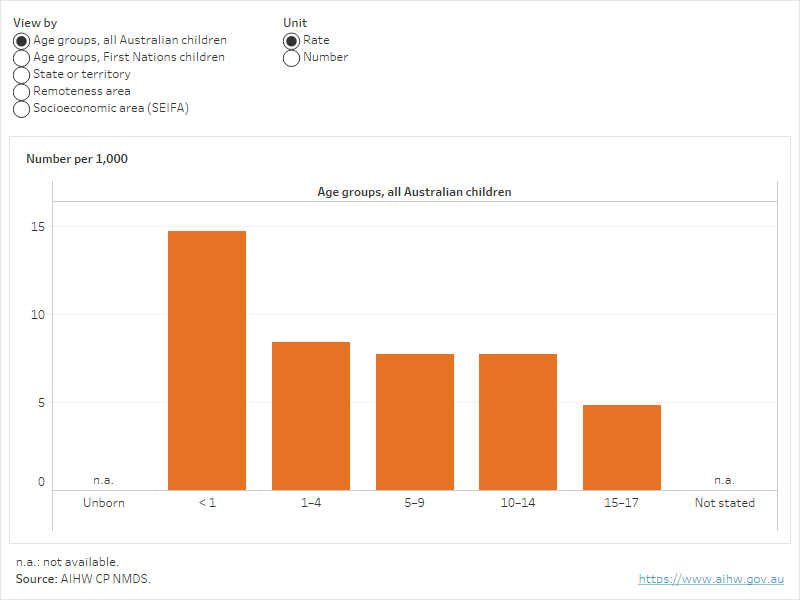800x600 pixels.
Task: Click the tallest bar for "< 1" age group
Action: pos(206,355)
